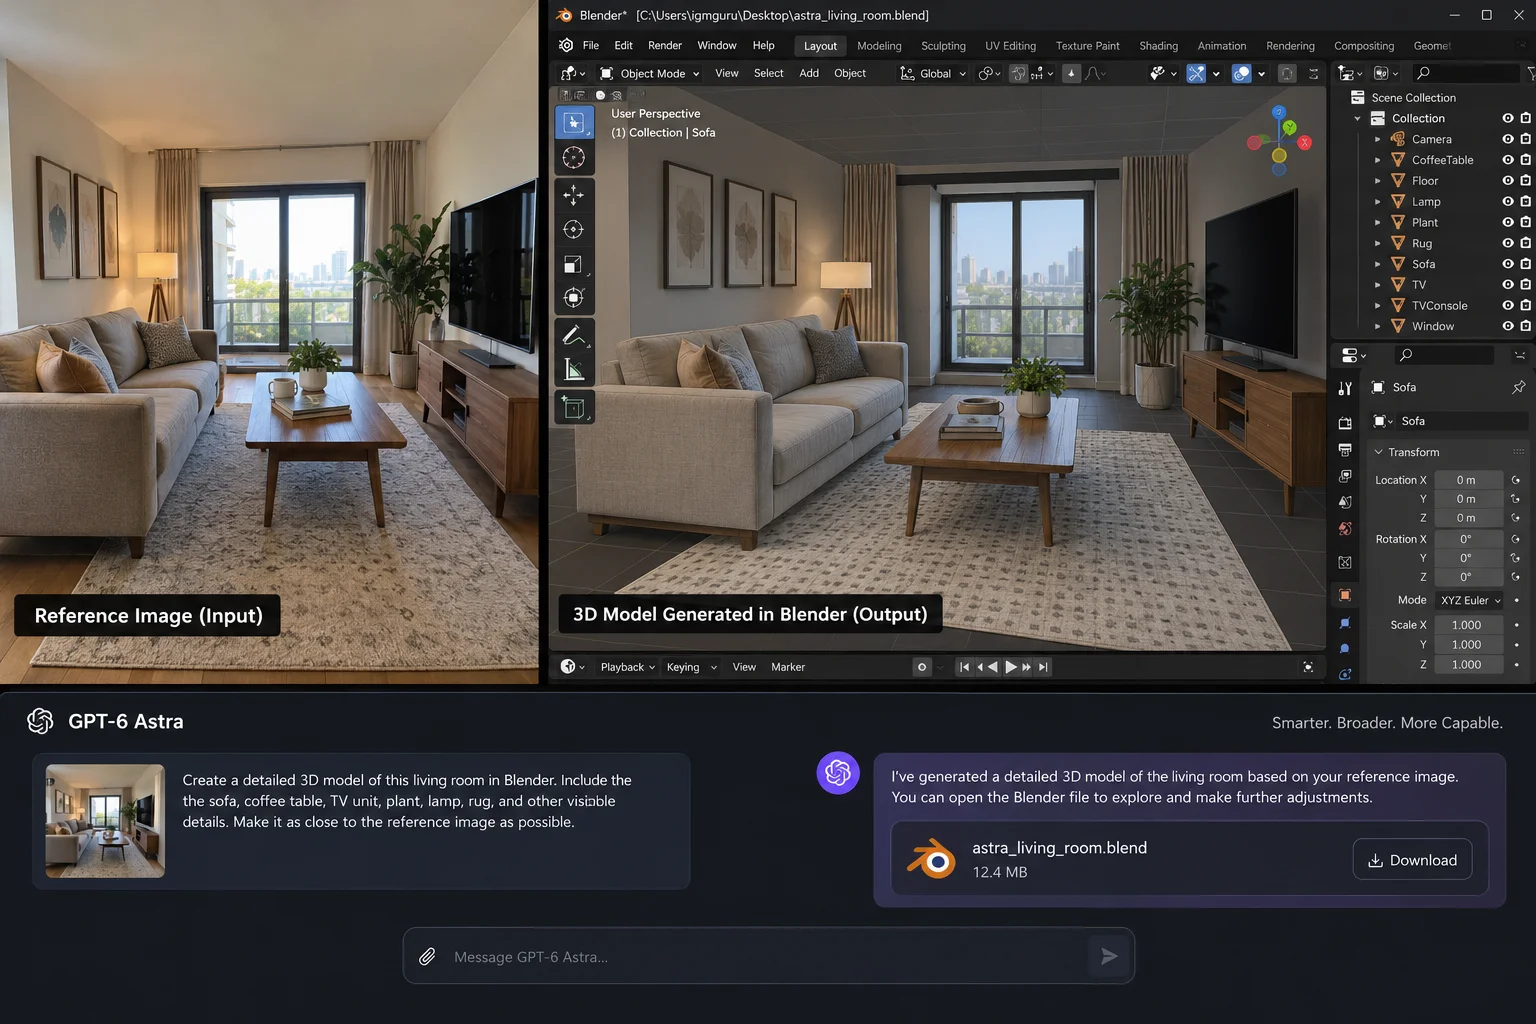
Task: Select the combined Transform tool
Action: [x=574, y=298]
